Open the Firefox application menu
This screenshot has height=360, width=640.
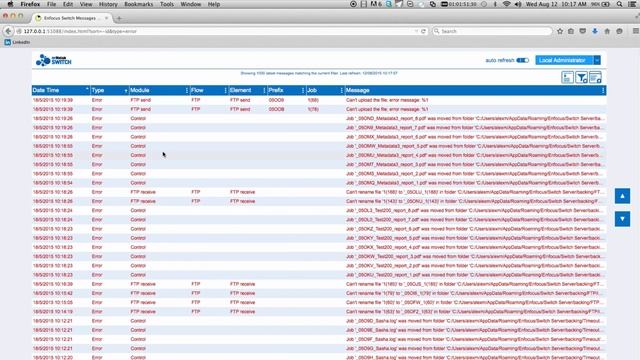pyautogui.click(x=30, y=4)
